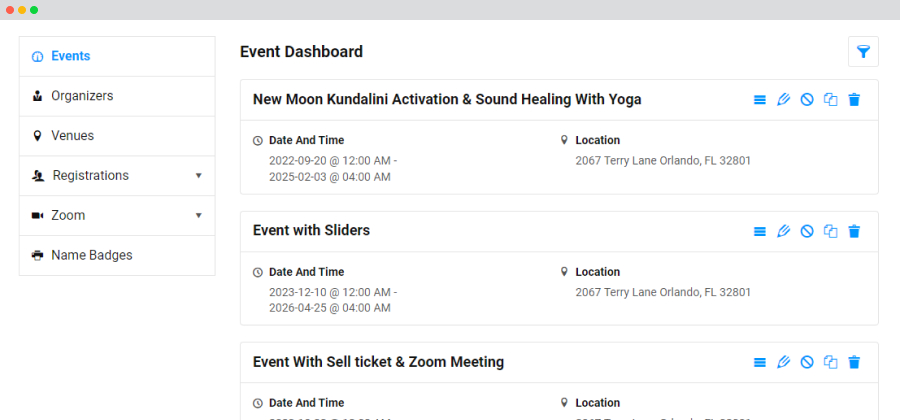The image size is (900, 420).
Task: Duplicate the New Moon Kundalini event
Action: (831, 100)
